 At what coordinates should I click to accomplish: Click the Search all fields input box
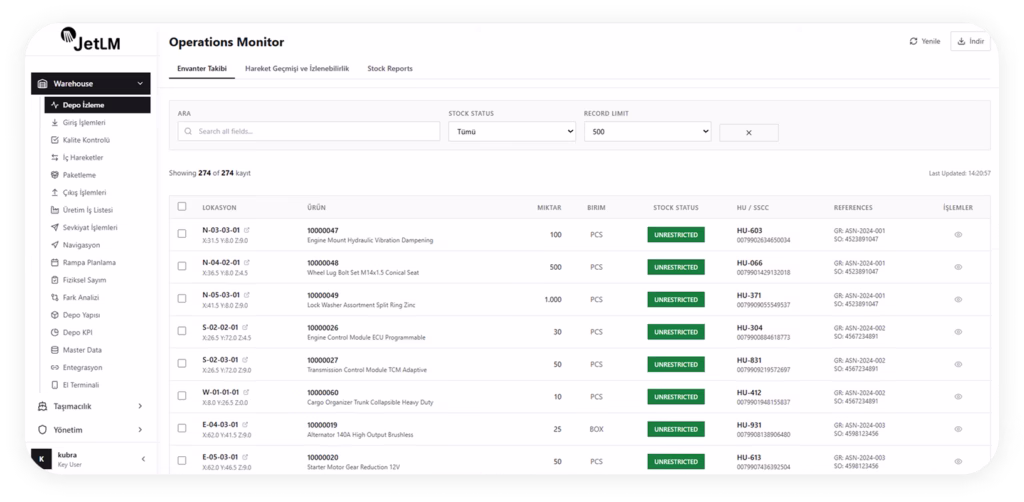[x=308, y=132]
